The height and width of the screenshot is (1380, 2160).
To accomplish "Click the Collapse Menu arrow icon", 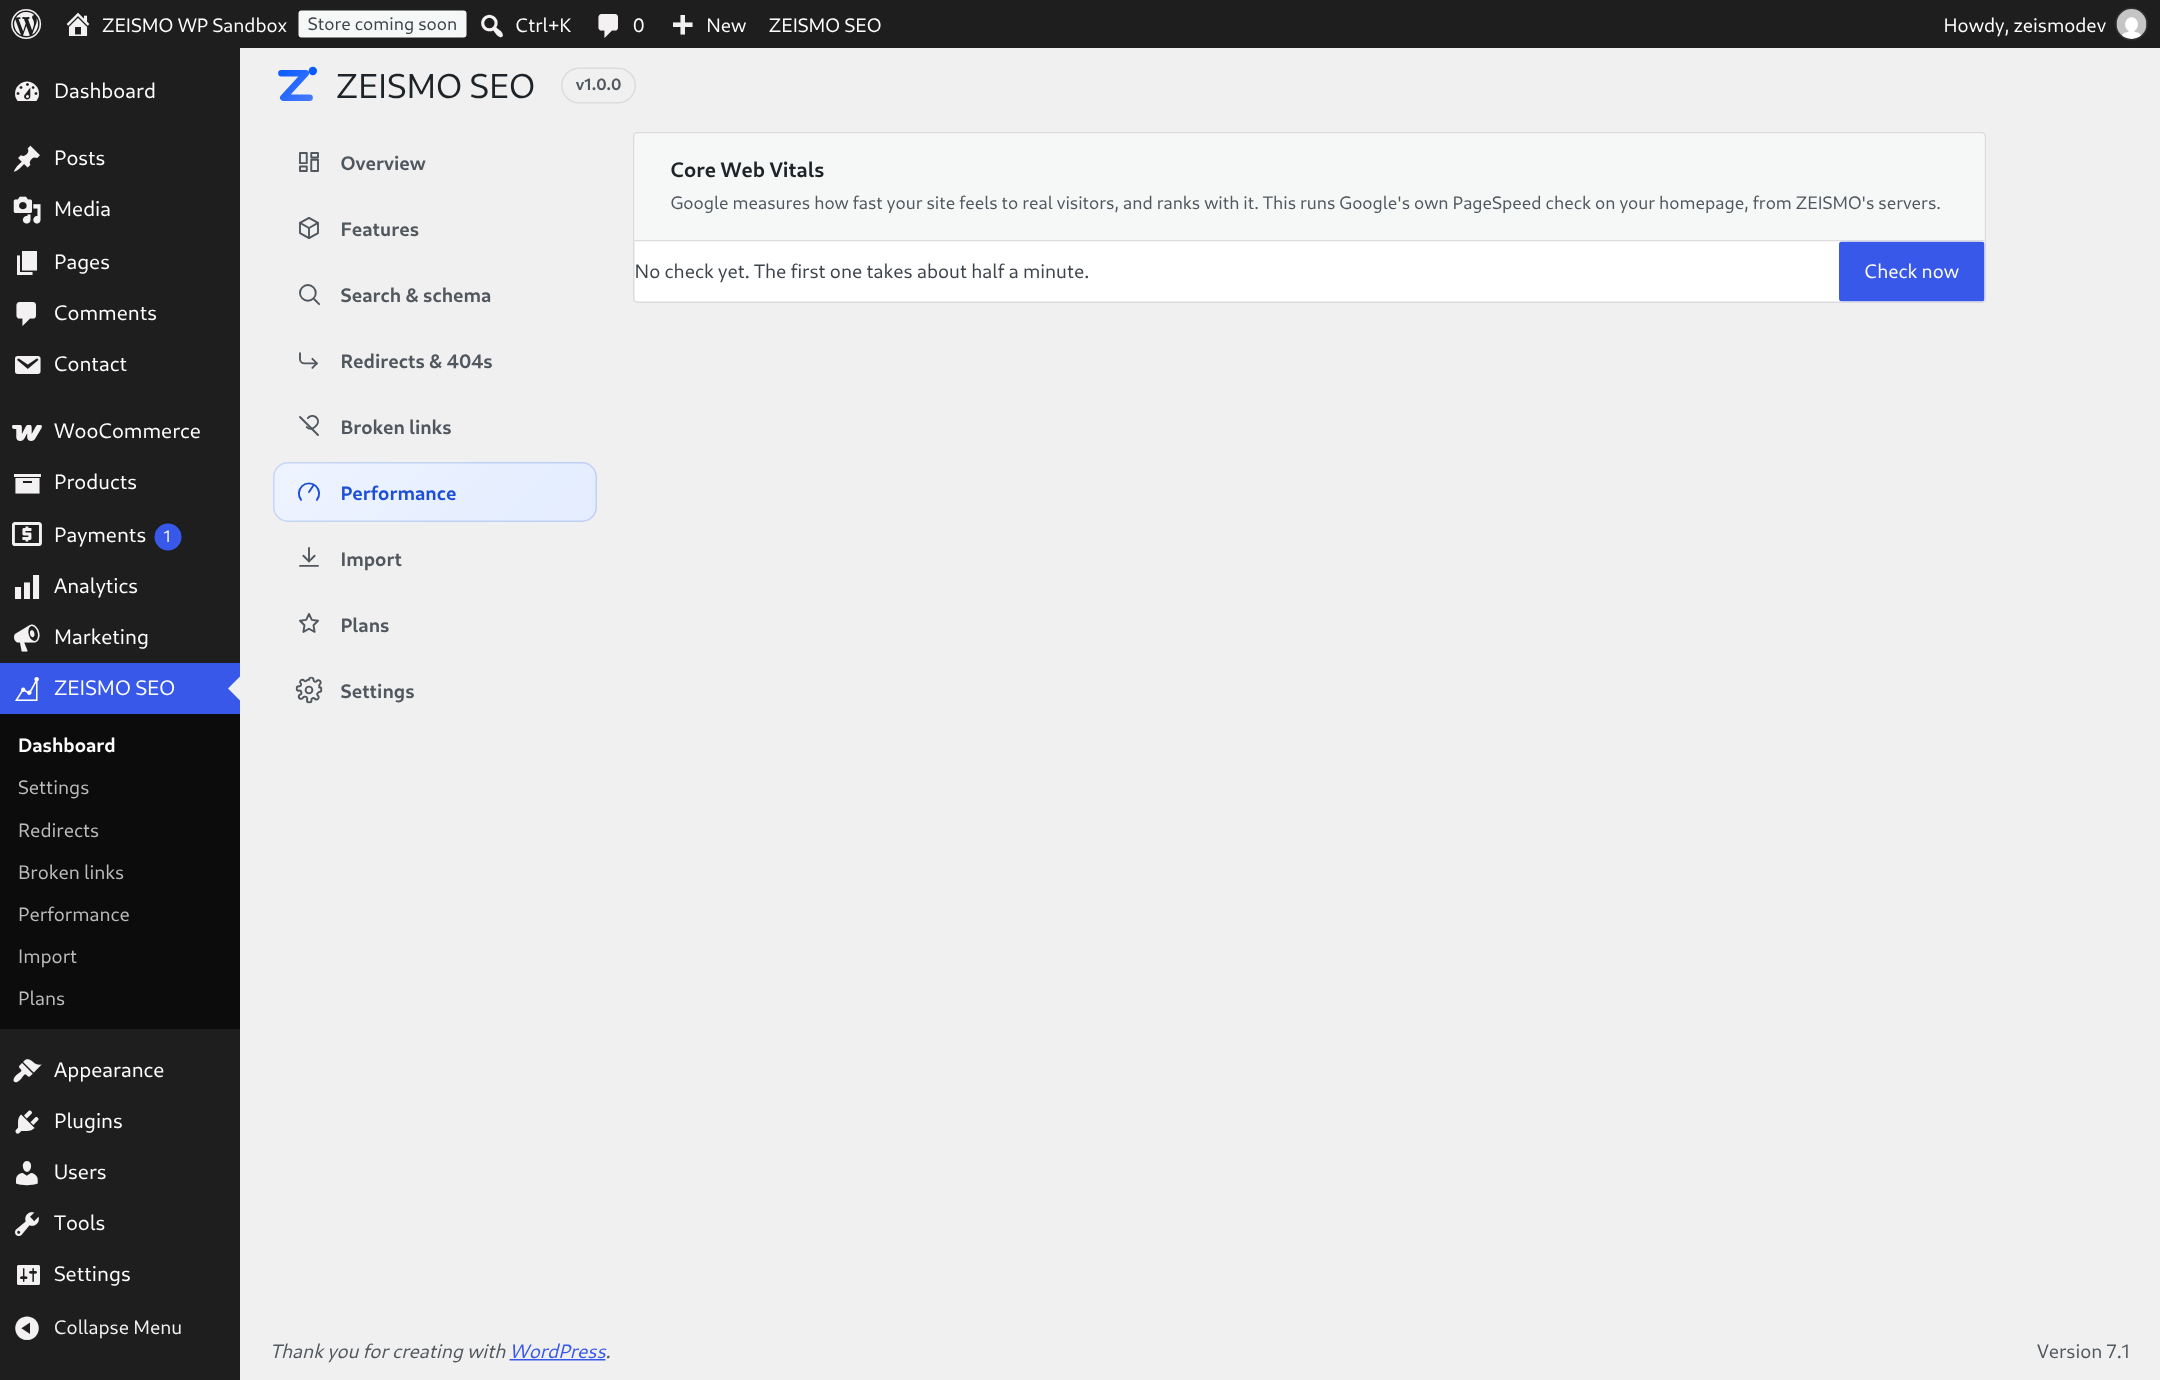I will (27, 1327).
